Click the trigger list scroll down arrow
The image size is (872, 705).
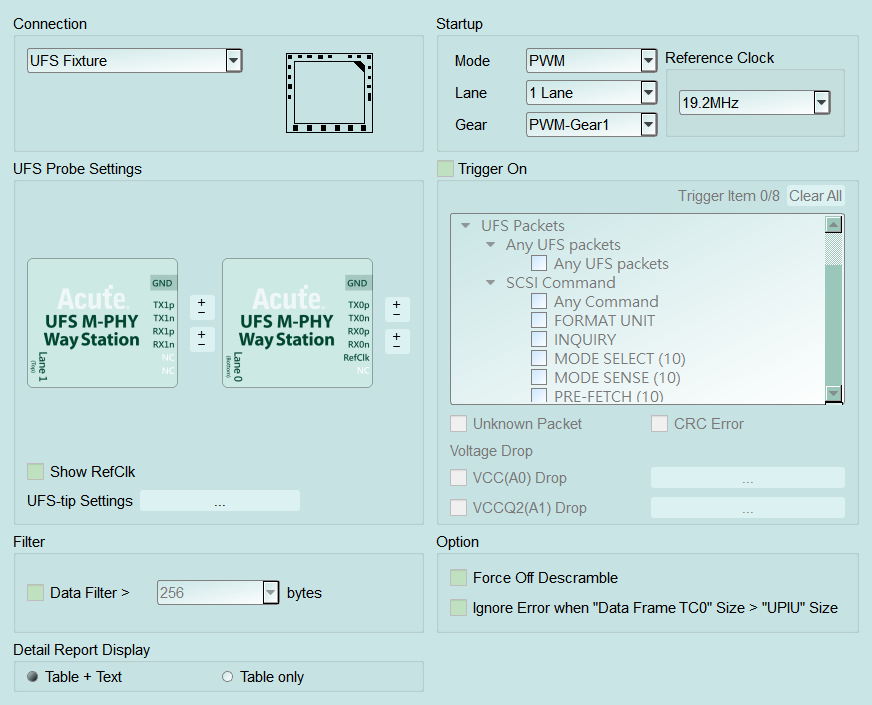[x=834, y=393]
